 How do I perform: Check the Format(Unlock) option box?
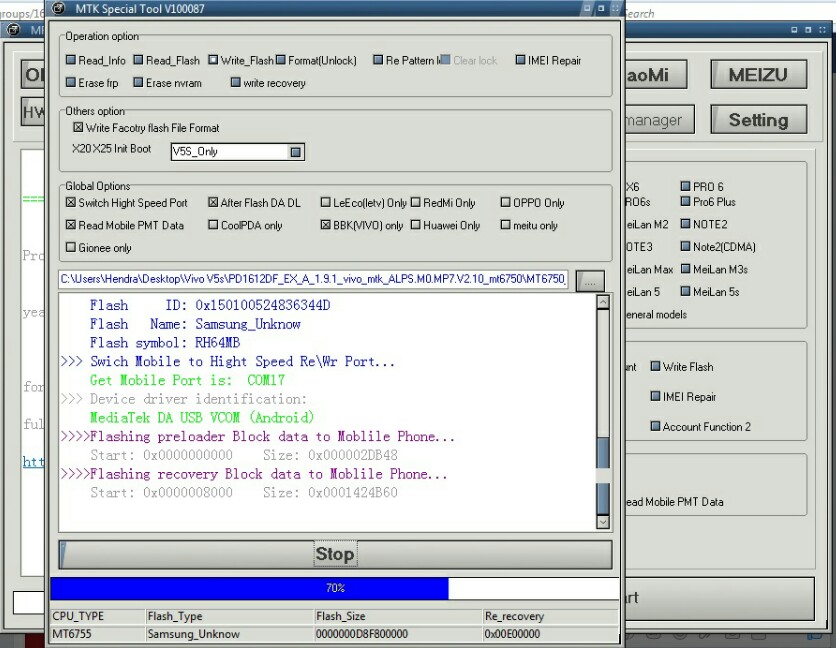pos(280,60)
